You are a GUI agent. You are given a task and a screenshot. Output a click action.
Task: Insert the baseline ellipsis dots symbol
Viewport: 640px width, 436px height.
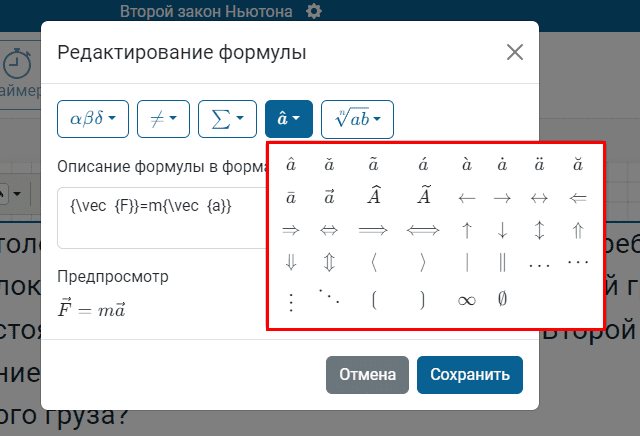(x=539, y=266)
